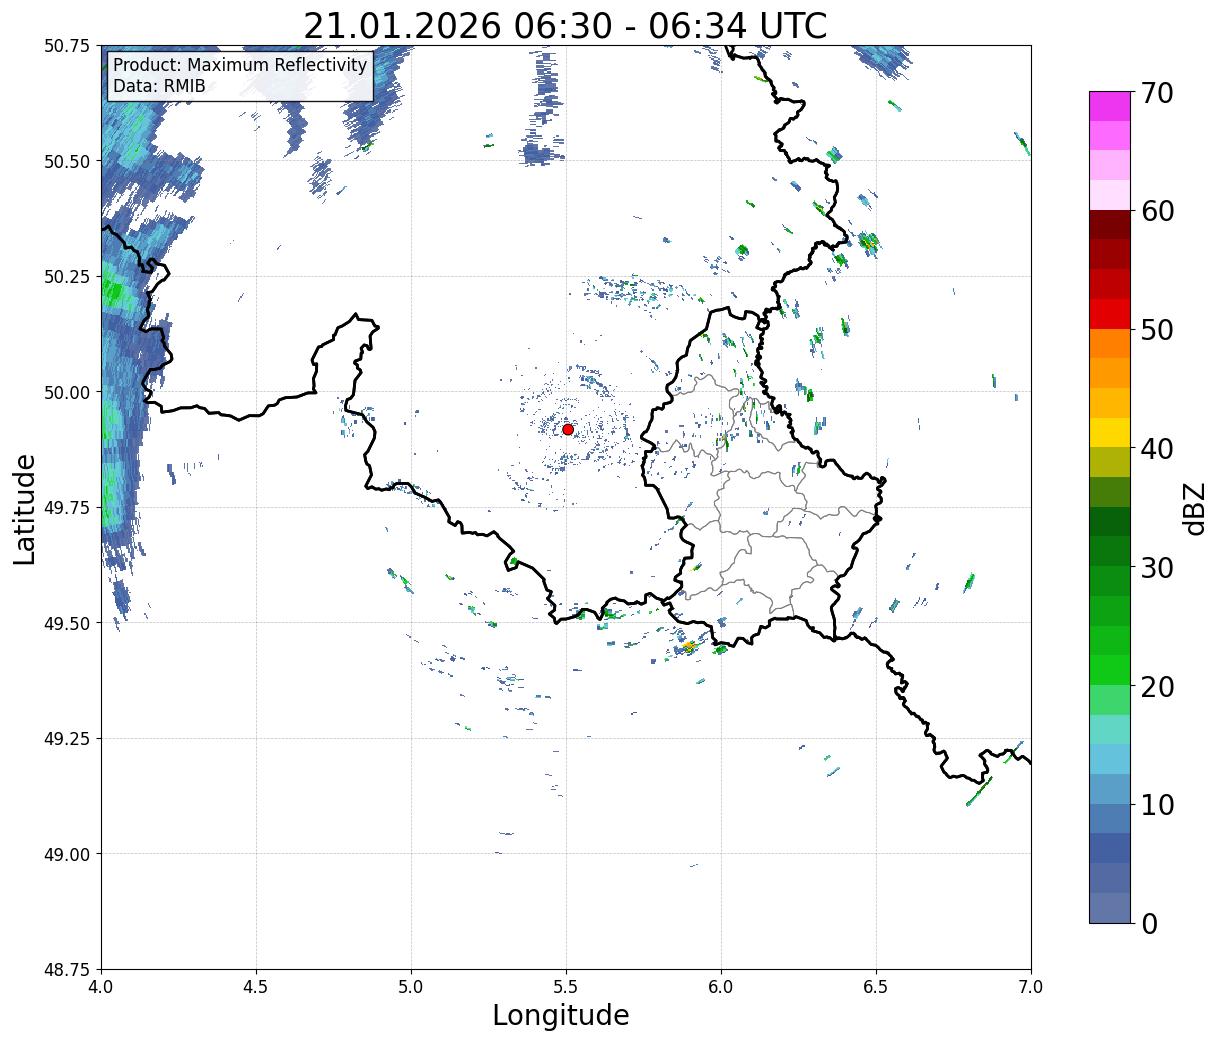The image size is (1219, 1040).
Task: Click the colorbar tick label 10
Action: coord(1157,805)
